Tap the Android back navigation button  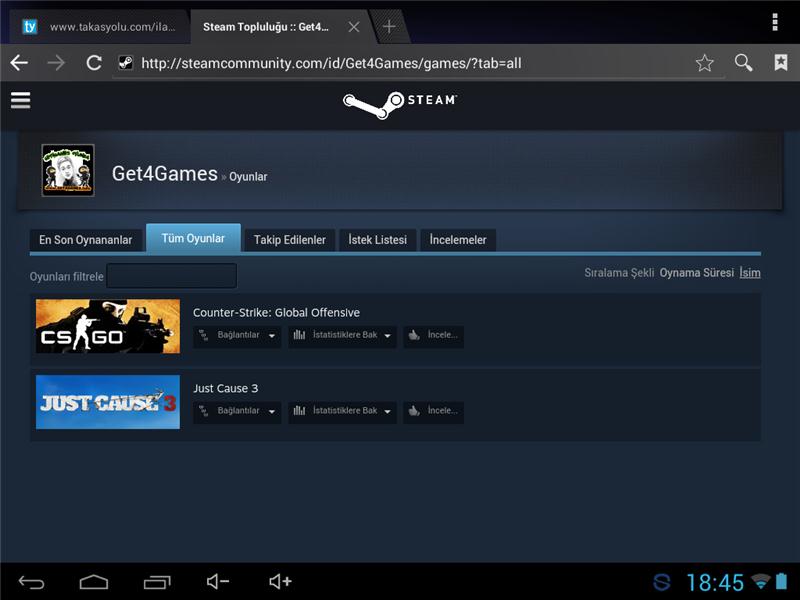click(31, 582)
